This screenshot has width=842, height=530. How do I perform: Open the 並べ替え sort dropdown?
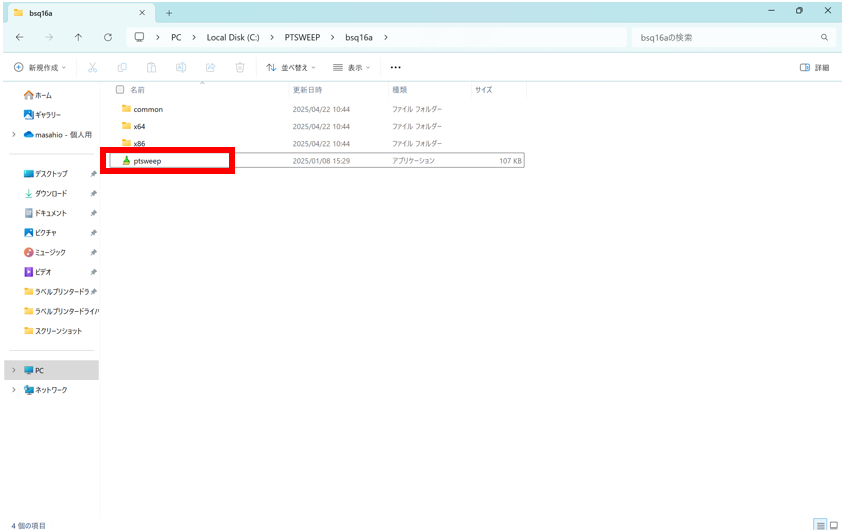pyautogui.click(x=291, y=67)
